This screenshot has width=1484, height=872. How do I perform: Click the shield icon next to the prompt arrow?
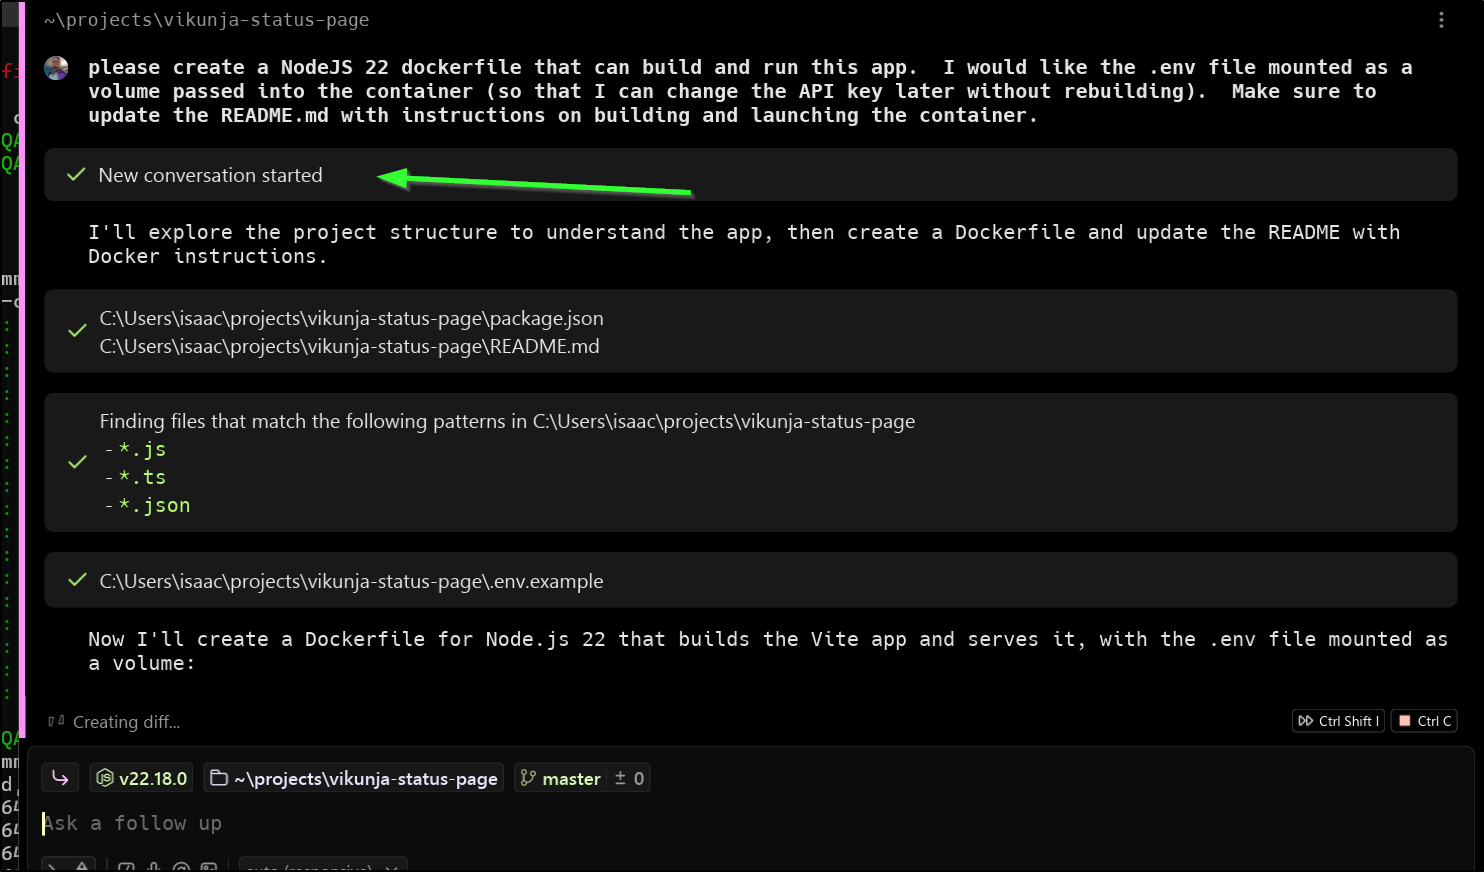(83, 866)
